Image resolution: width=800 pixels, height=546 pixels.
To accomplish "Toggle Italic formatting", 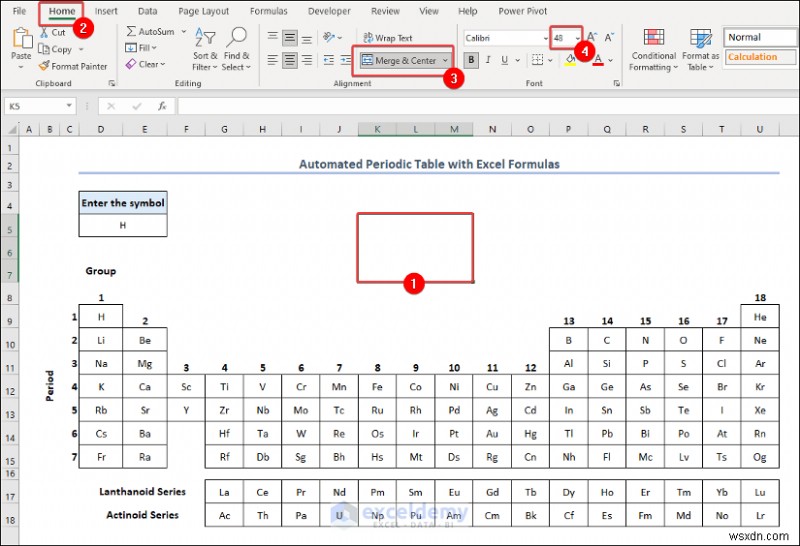I will point(488,60).
